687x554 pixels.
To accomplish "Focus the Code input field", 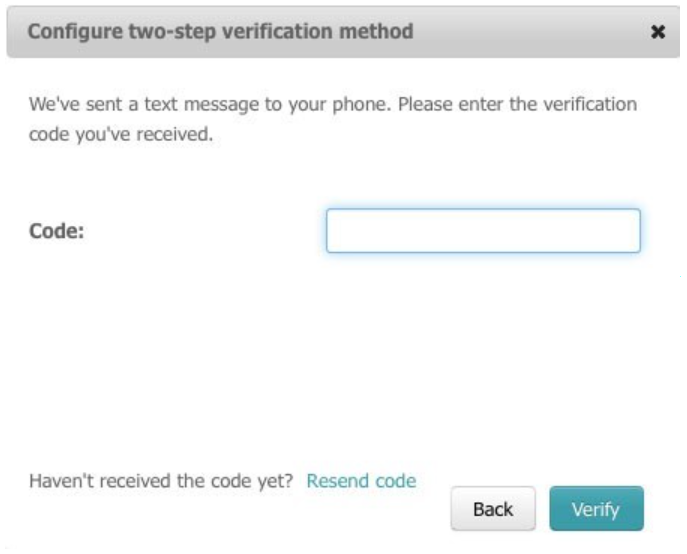I will coord(483,231).
